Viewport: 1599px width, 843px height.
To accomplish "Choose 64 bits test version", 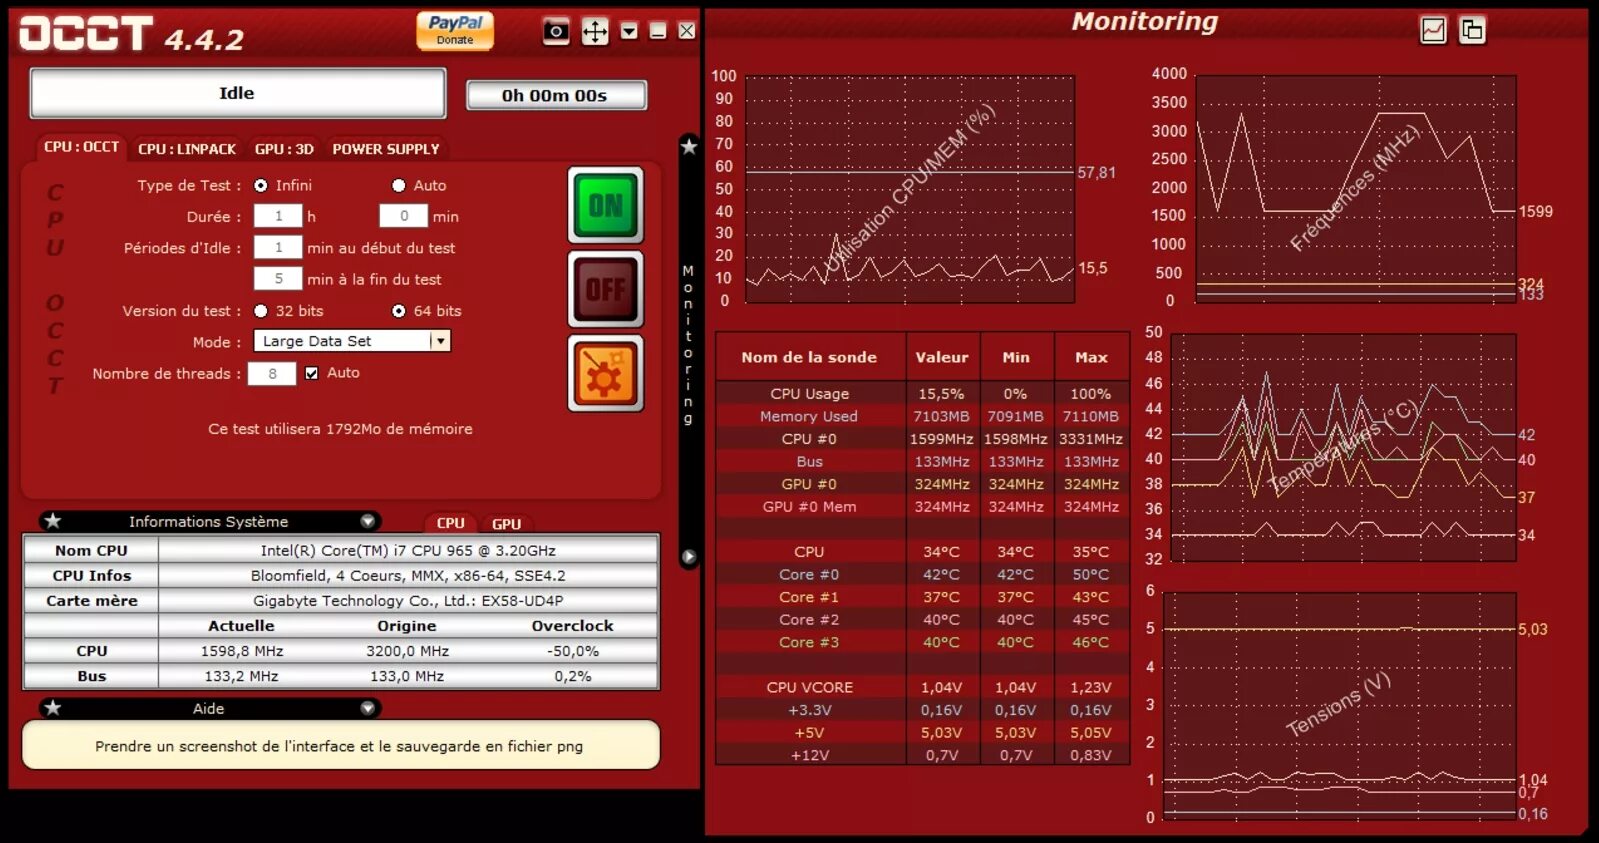I will 399,311.
